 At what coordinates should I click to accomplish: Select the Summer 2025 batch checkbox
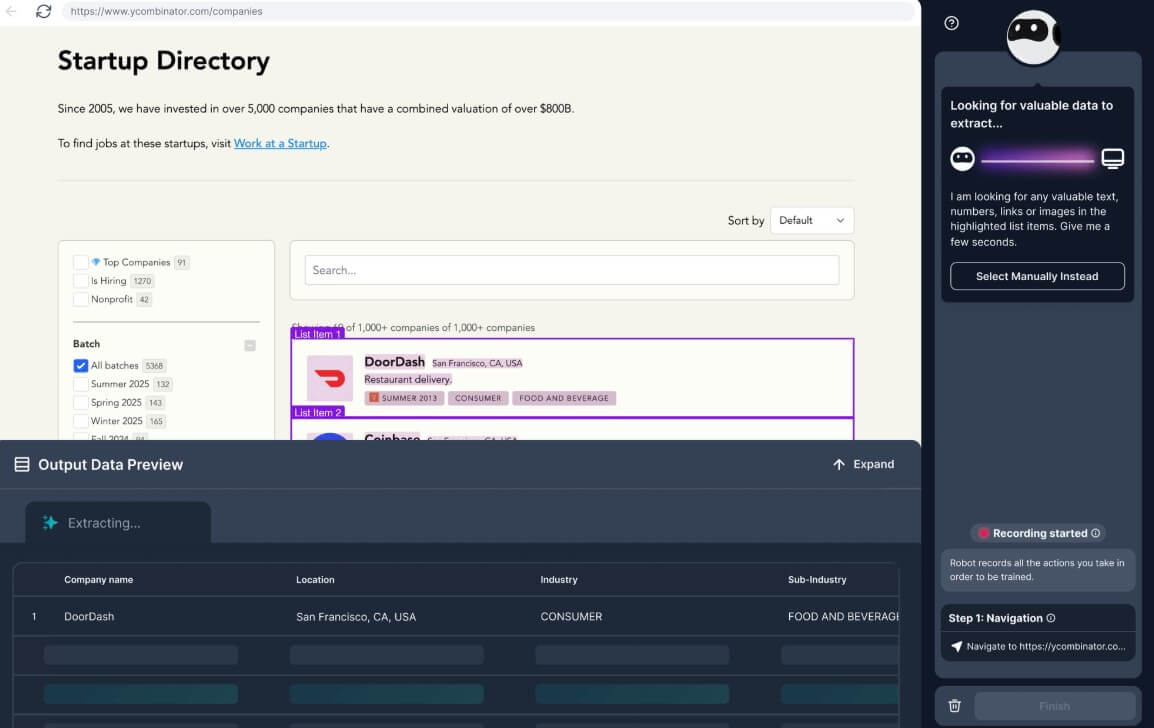(x=80, y=384)
